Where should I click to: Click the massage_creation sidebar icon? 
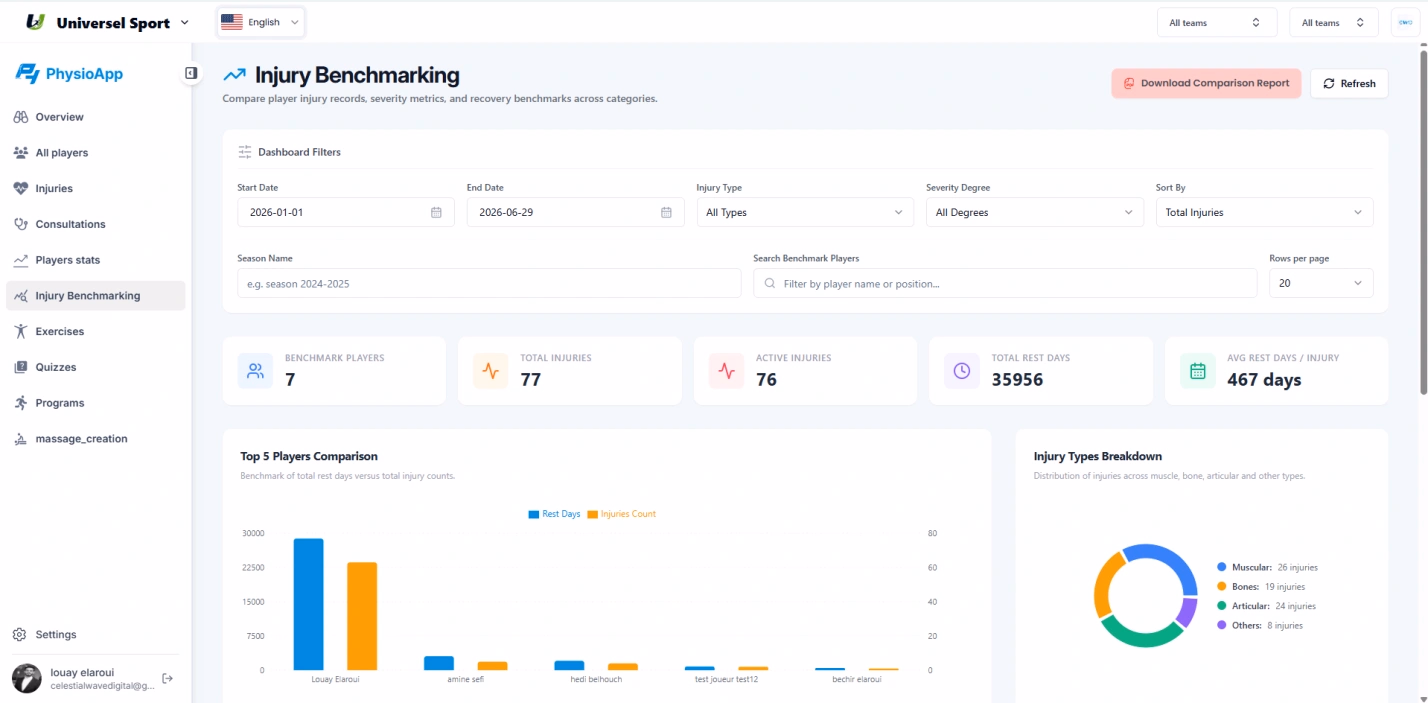click(20, 439)
